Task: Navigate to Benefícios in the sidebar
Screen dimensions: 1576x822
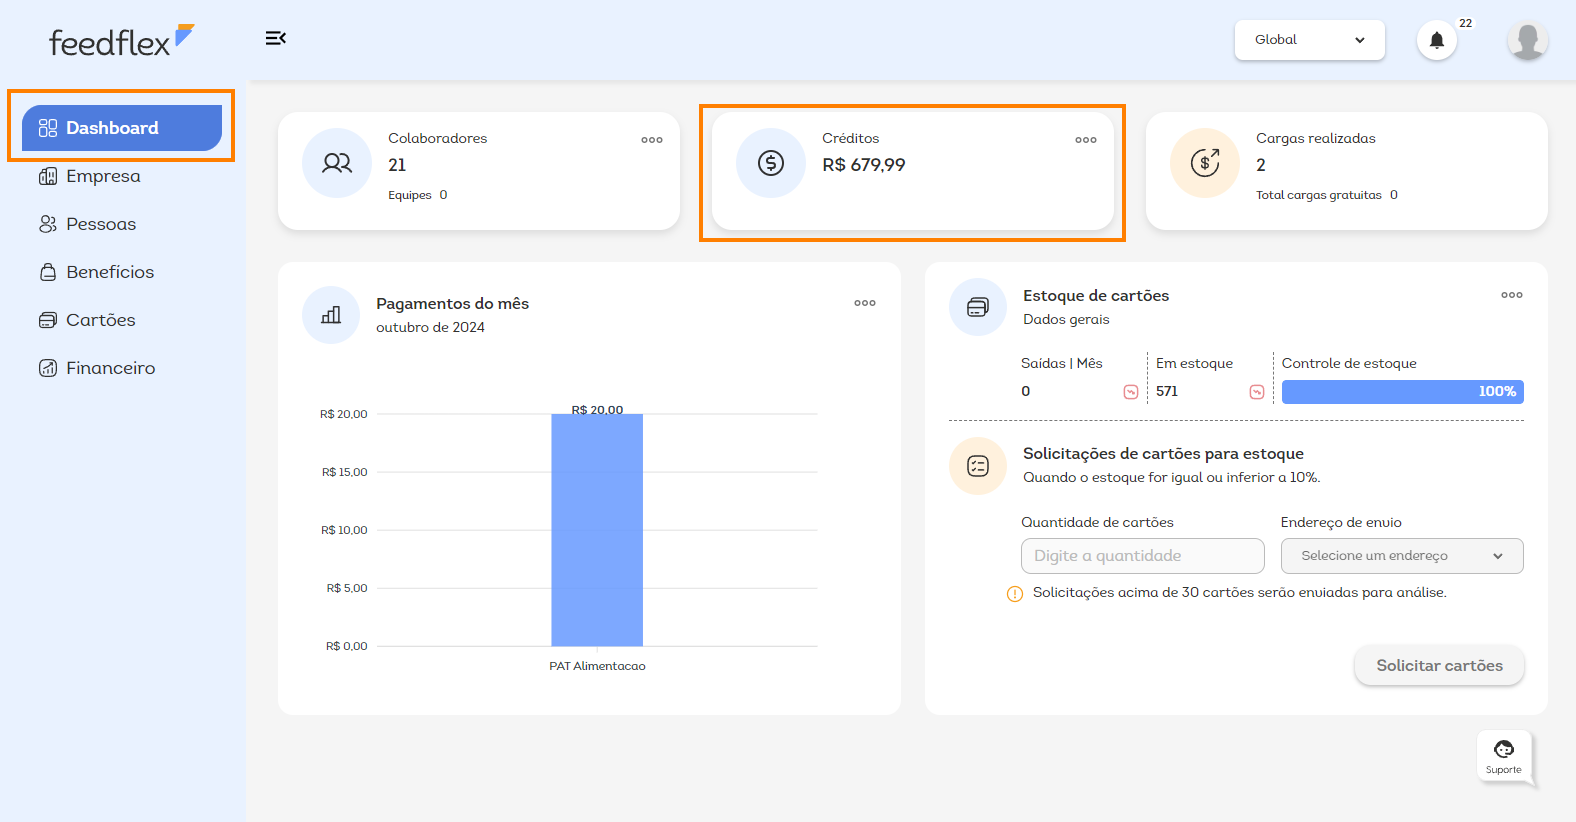Action: (110, 272)
